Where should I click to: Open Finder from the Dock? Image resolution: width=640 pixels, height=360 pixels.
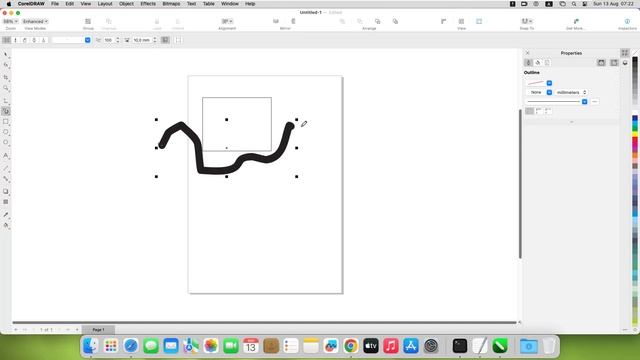(x=91, y=346)
